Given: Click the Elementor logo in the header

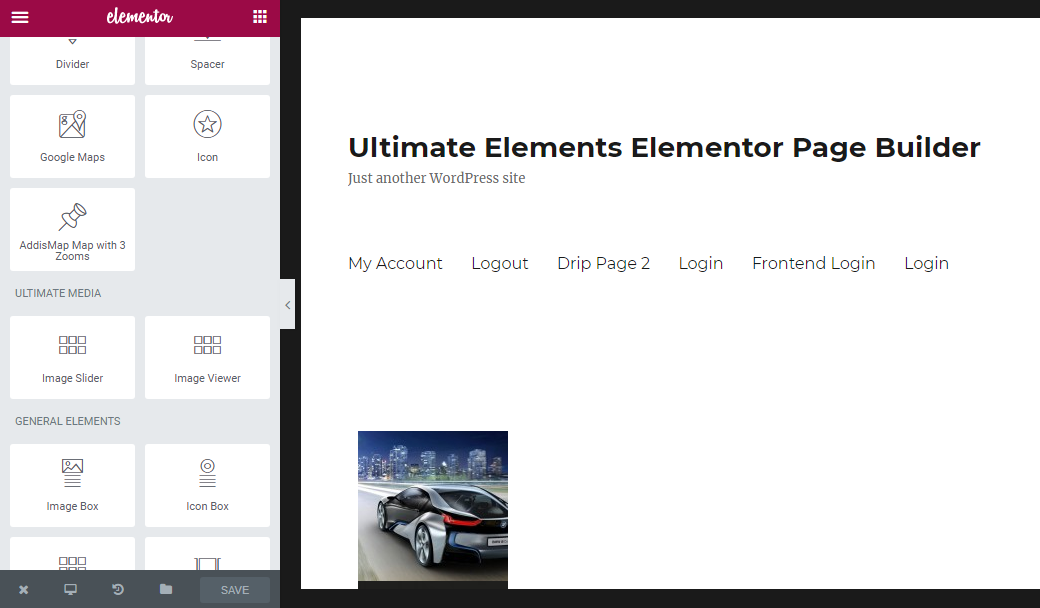Looking at the screenshot, I should point(140,17).
